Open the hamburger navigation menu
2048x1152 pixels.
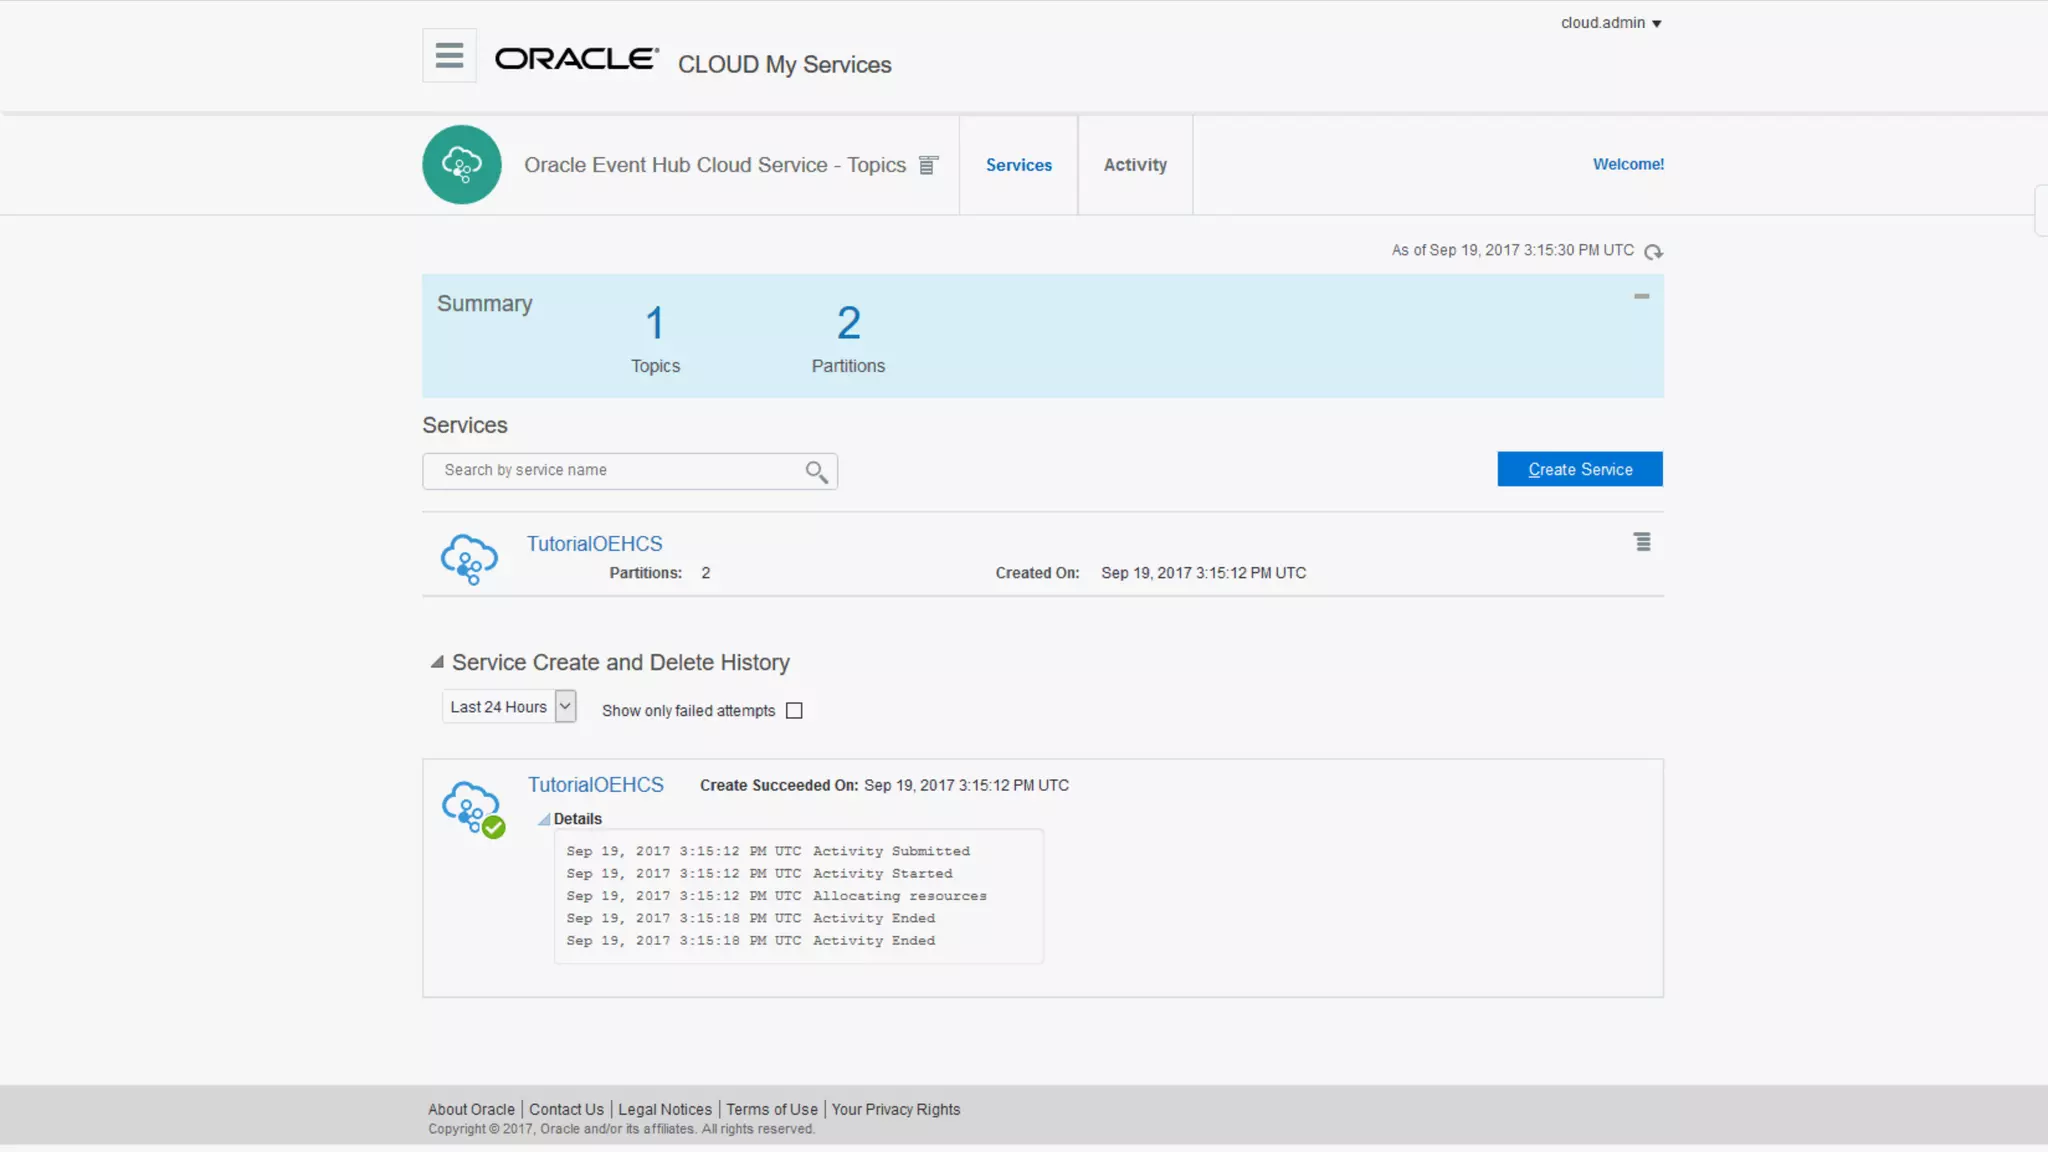pos(449,55)
